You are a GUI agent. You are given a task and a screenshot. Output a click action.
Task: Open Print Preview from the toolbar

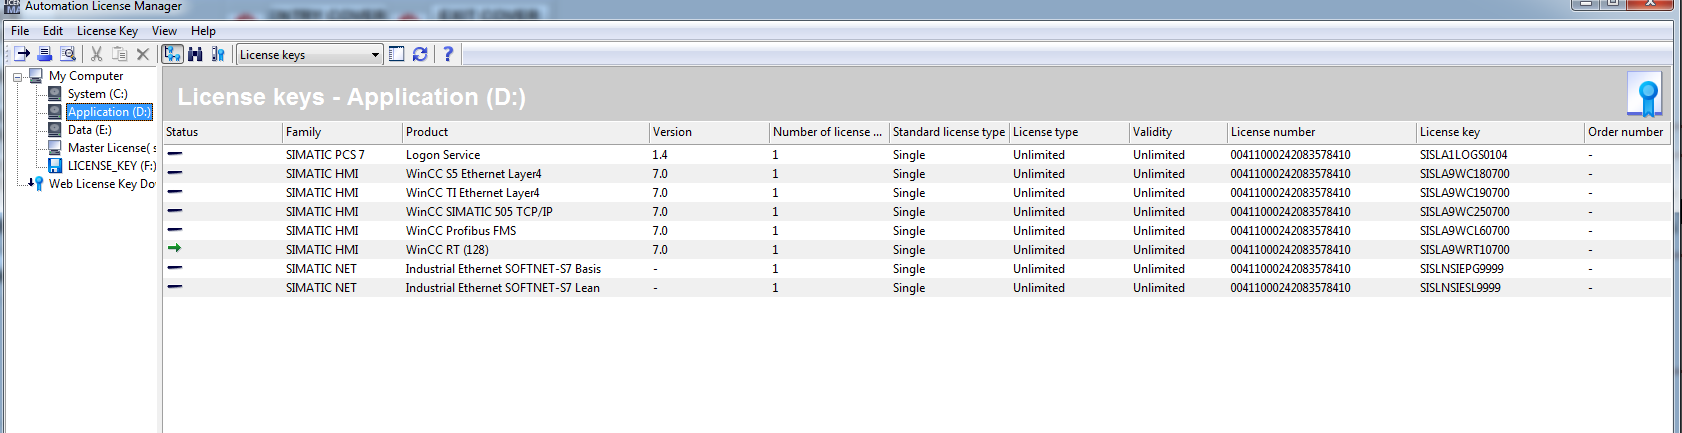(68, 54)
